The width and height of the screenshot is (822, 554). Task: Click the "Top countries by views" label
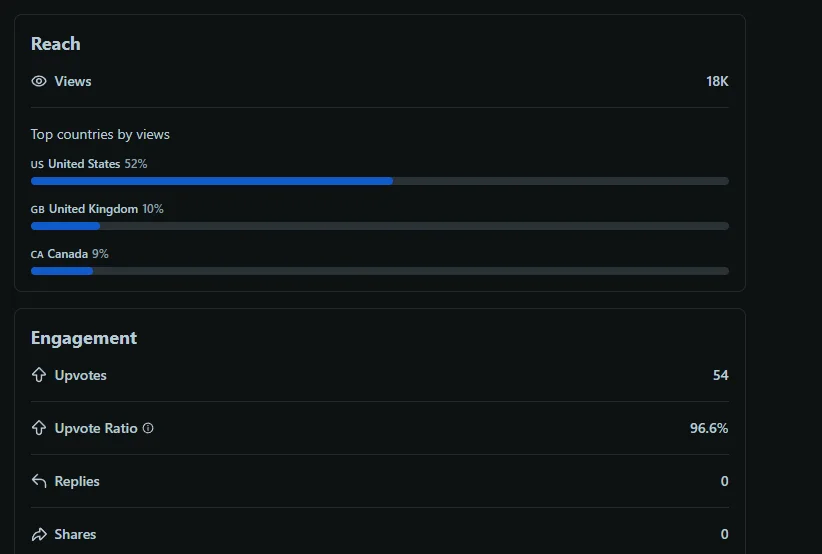(100, 134)
